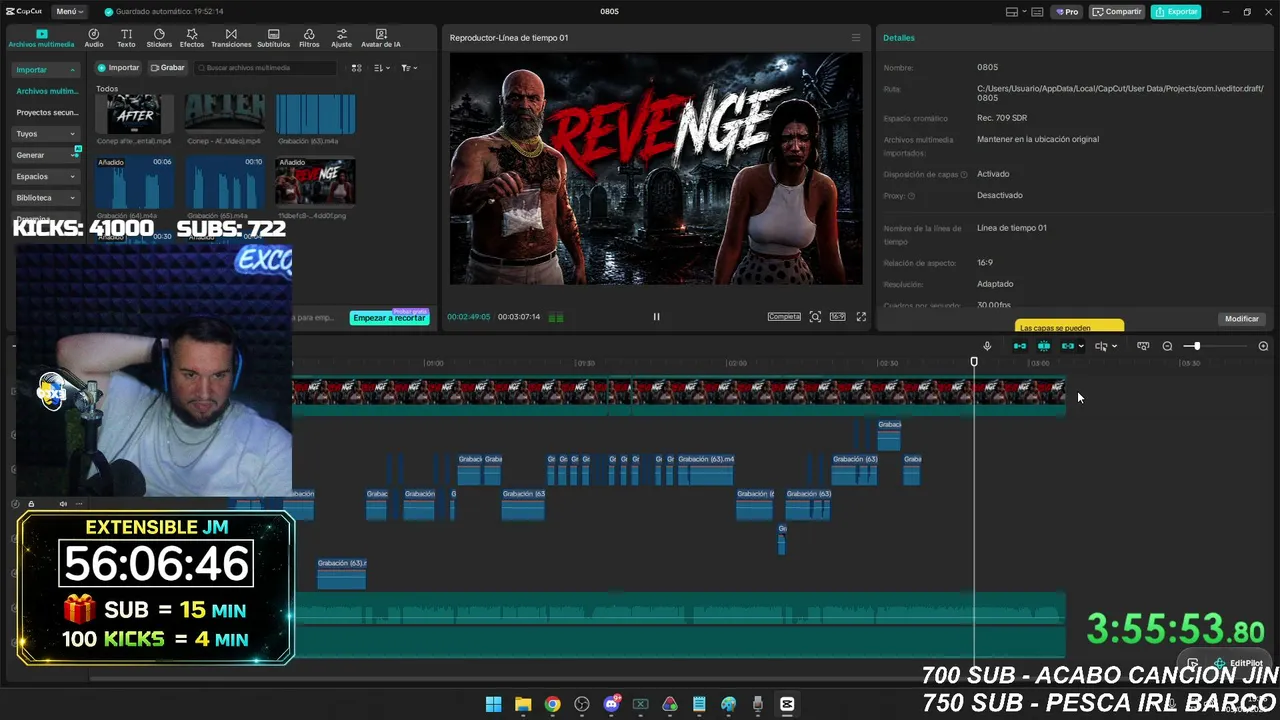This screenshot has height=720, width=1280.
Task: Select the Archivos multimedia tab
Action: pyautogui.click(x=41, y=38)
